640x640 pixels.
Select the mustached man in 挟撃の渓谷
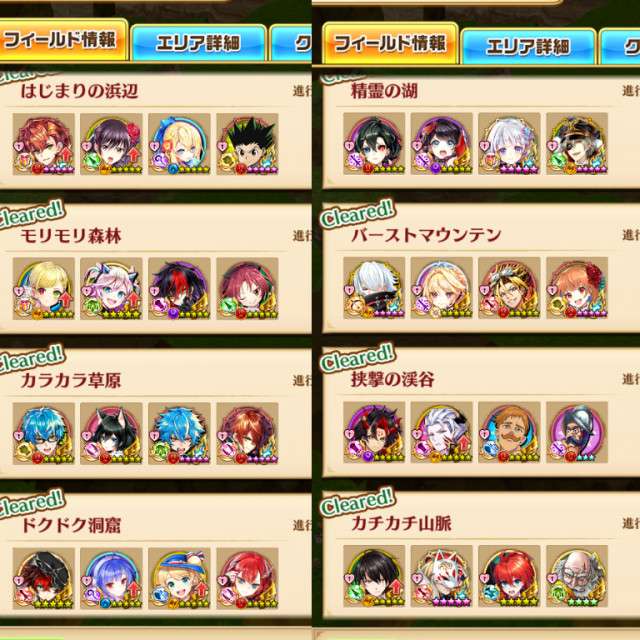click(509, 433)
